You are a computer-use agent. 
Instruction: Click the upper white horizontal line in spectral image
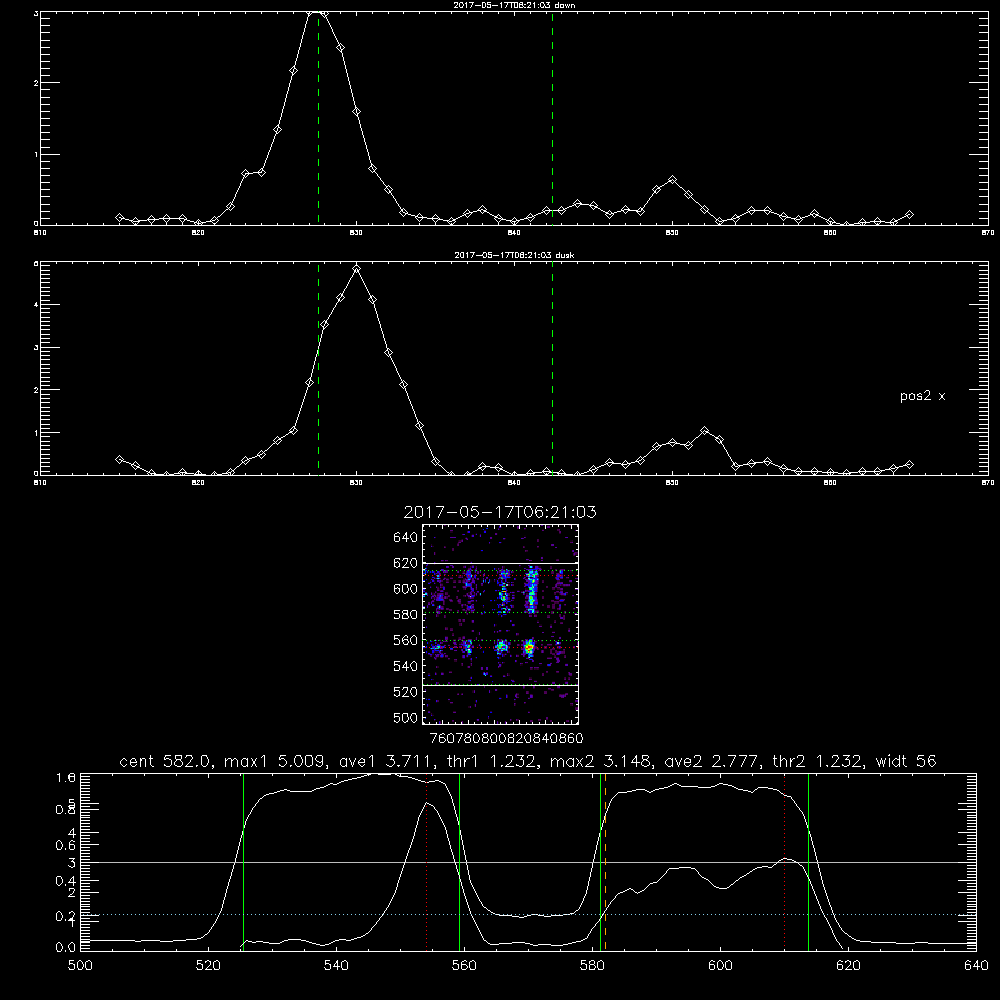point(500,563)
